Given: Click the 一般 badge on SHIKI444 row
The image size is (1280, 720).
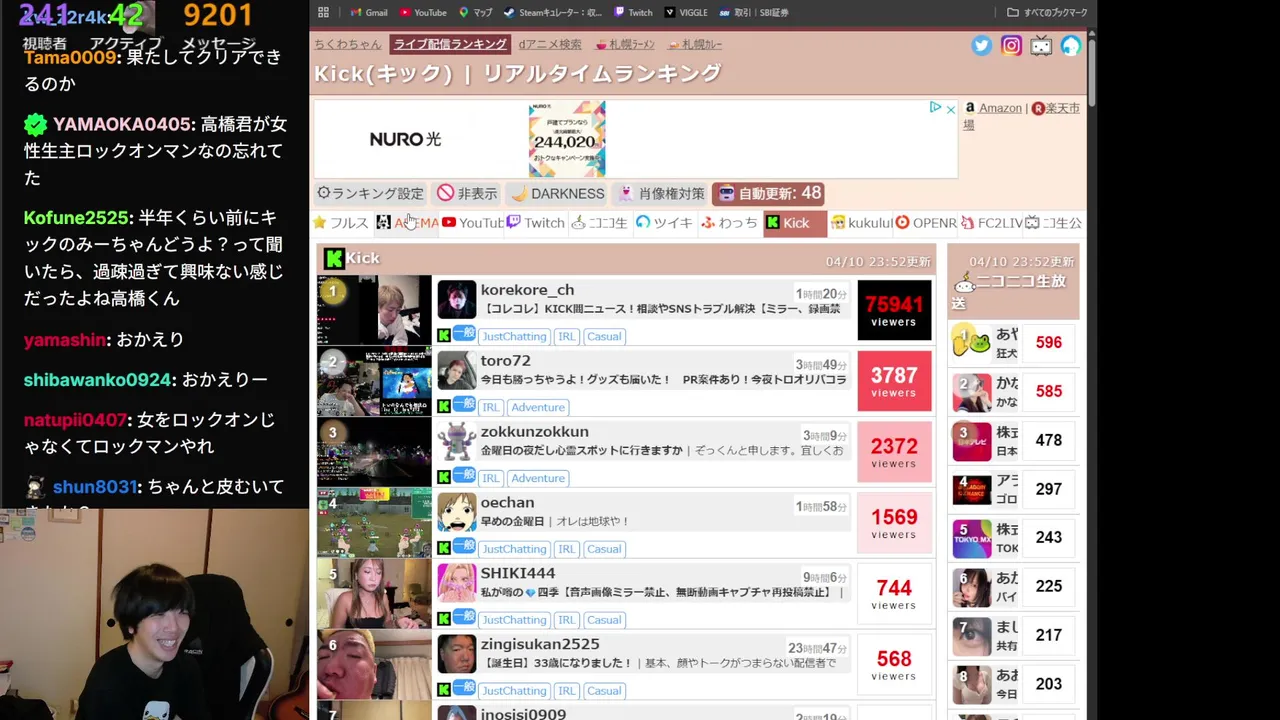Looking at the screenshot, I should point(464,616).
